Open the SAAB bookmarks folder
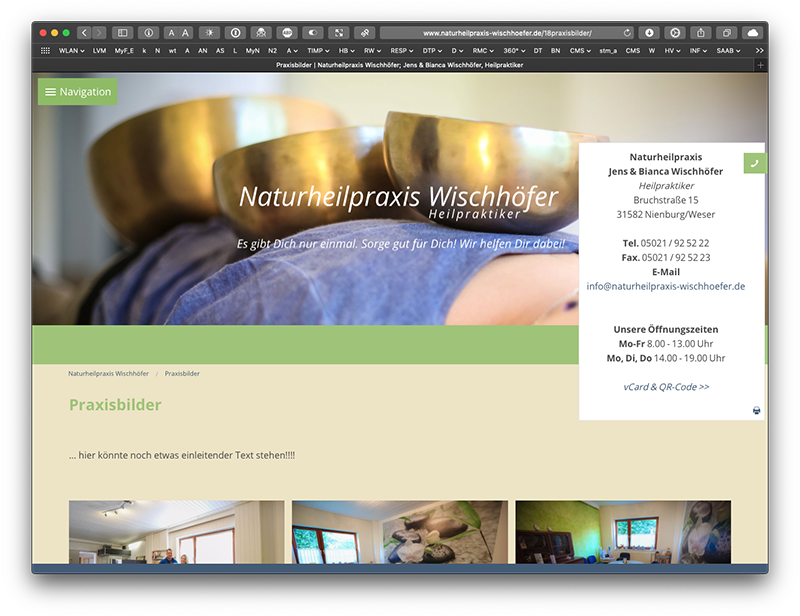 pos(729,50)
